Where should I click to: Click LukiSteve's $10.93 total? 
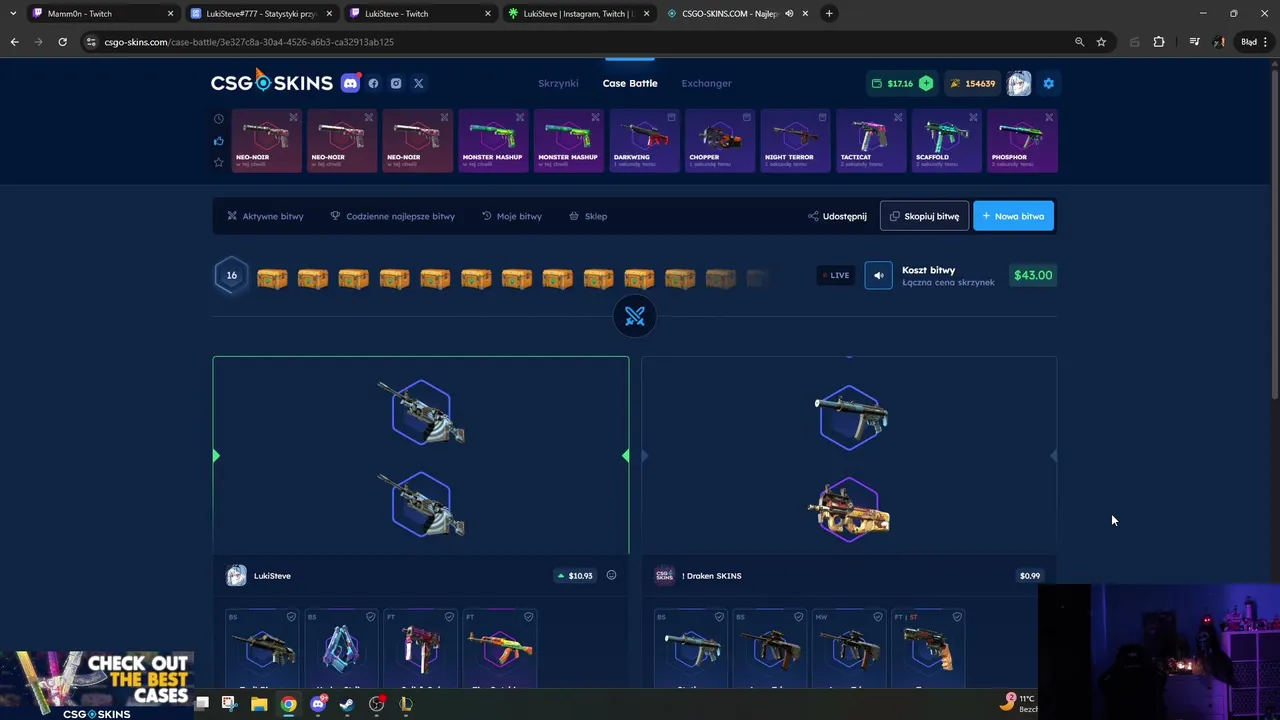click(575, 575)
